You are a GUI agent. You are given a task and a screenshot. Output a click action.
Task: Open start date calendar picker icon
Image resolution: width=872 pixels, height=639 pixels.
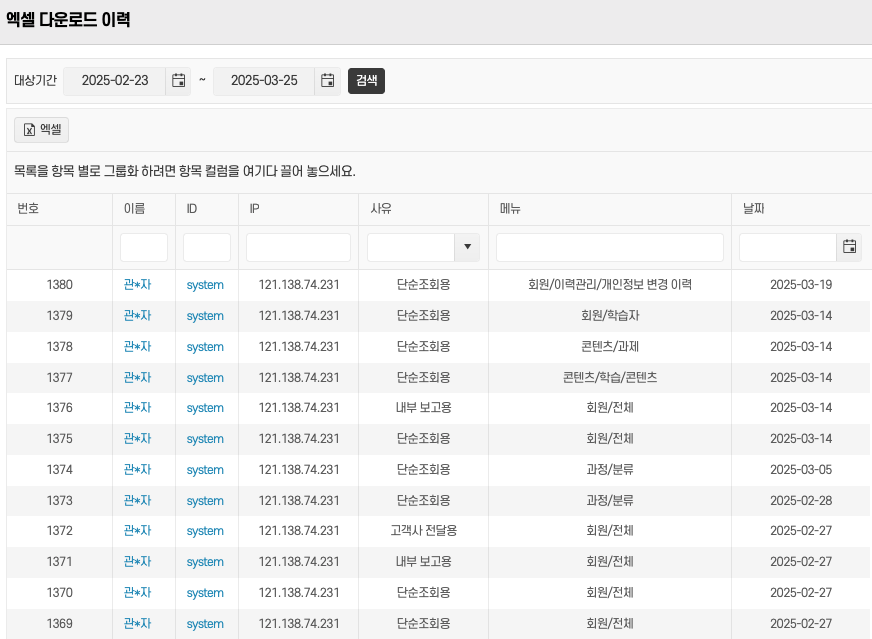click(178, 81)
